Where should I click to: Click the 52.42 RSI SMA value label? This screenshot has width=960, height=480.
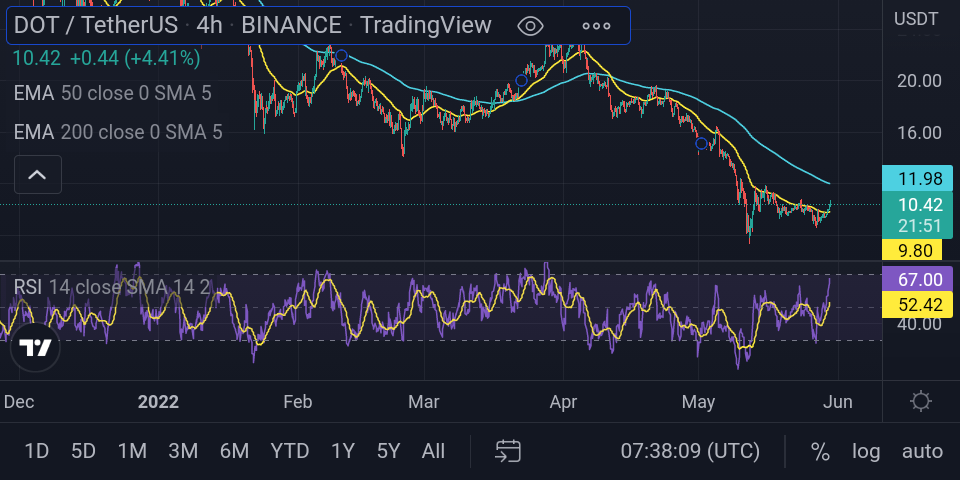pos(917,305)
